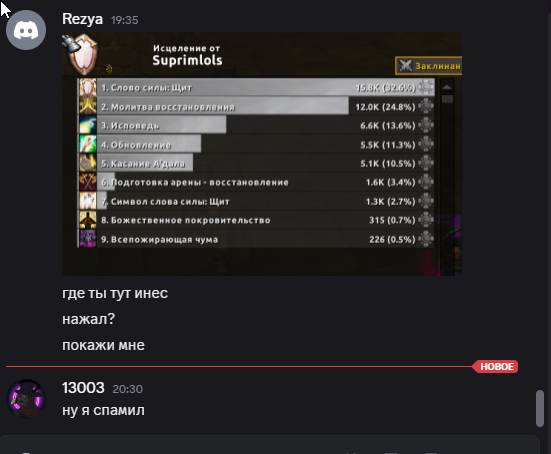
Task: Click the Всепожирающая чума spell icon
Action: (88, 239)
